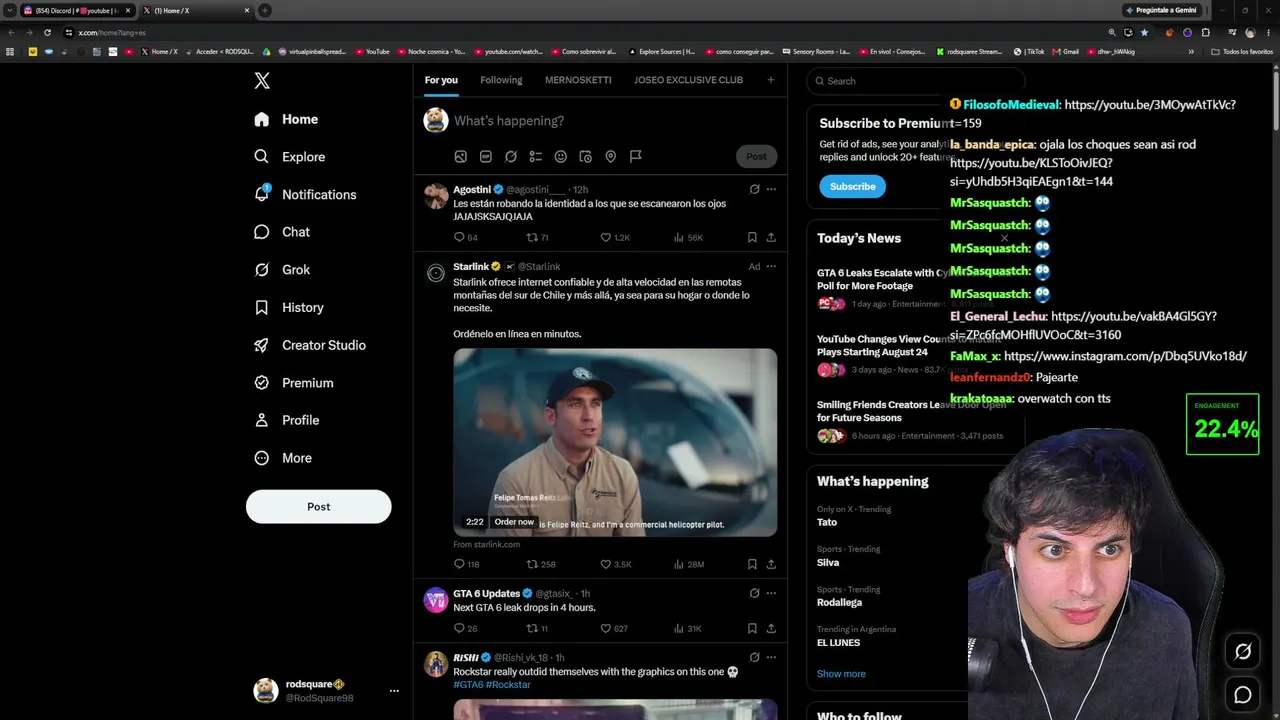
Task: Expand the More menu in the sidebar
Action: [x=283, y=458]
